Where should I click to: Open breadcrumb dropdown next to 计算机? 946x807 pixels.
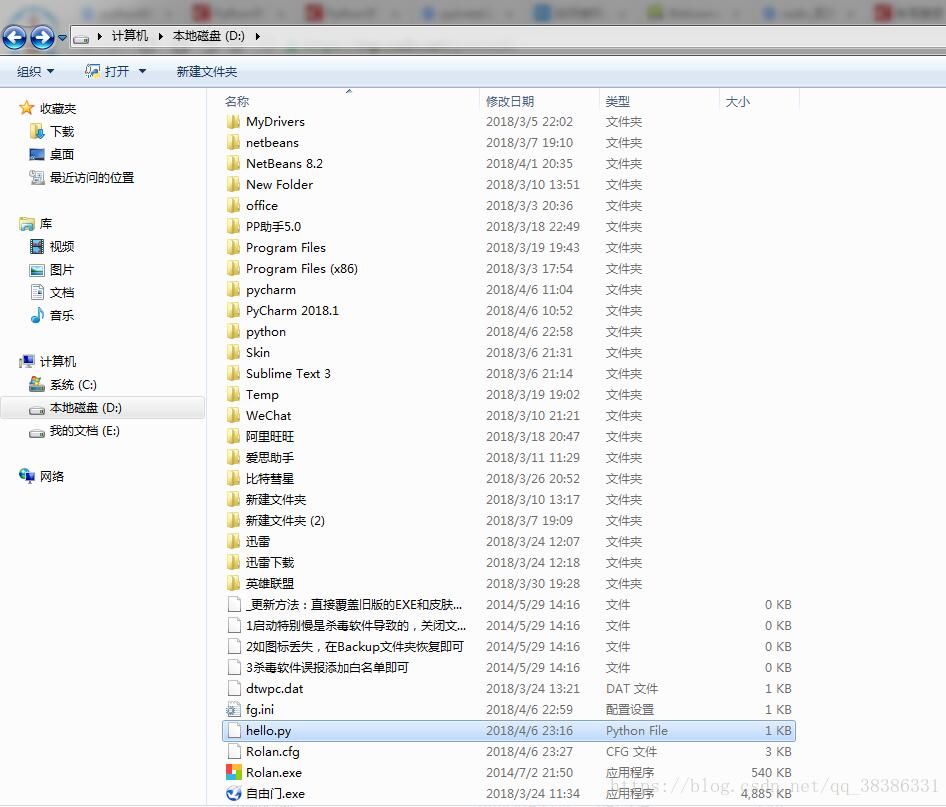point(161,31)
